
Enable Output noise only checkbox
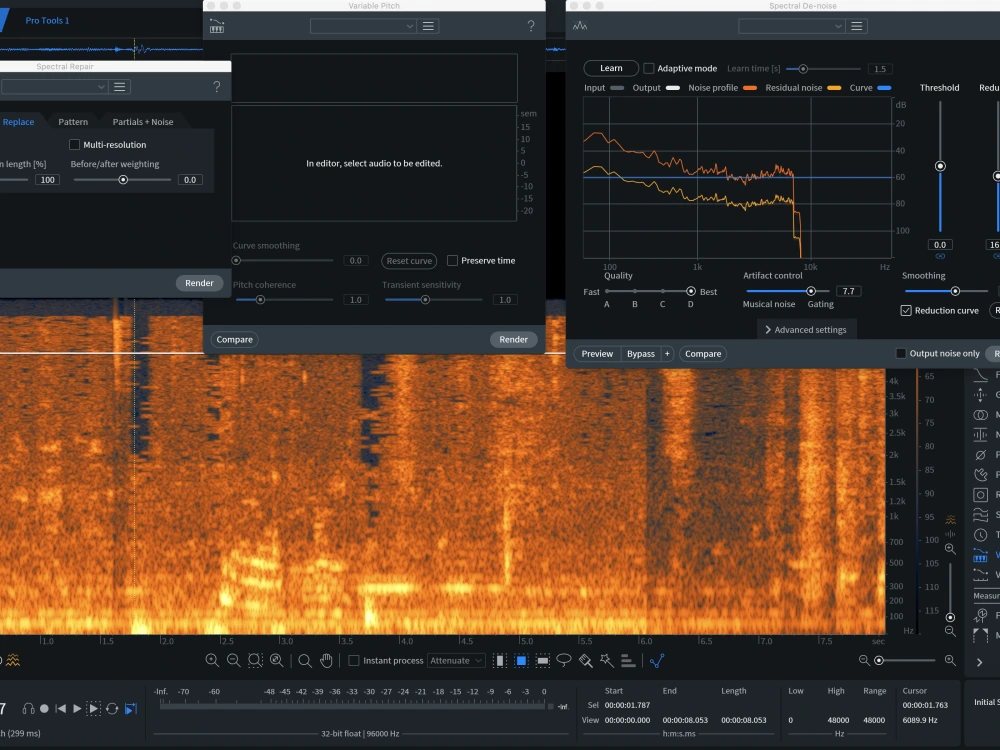point(901,353)
